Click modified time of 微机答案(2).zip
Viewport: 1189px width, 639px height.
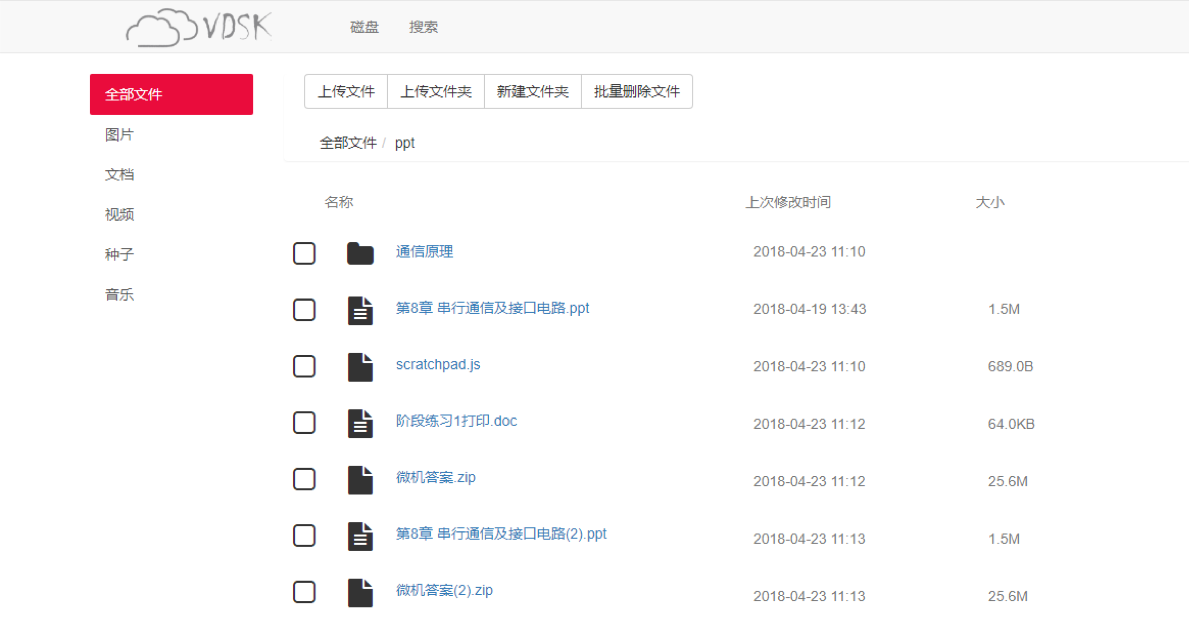(x=809, y=597)
